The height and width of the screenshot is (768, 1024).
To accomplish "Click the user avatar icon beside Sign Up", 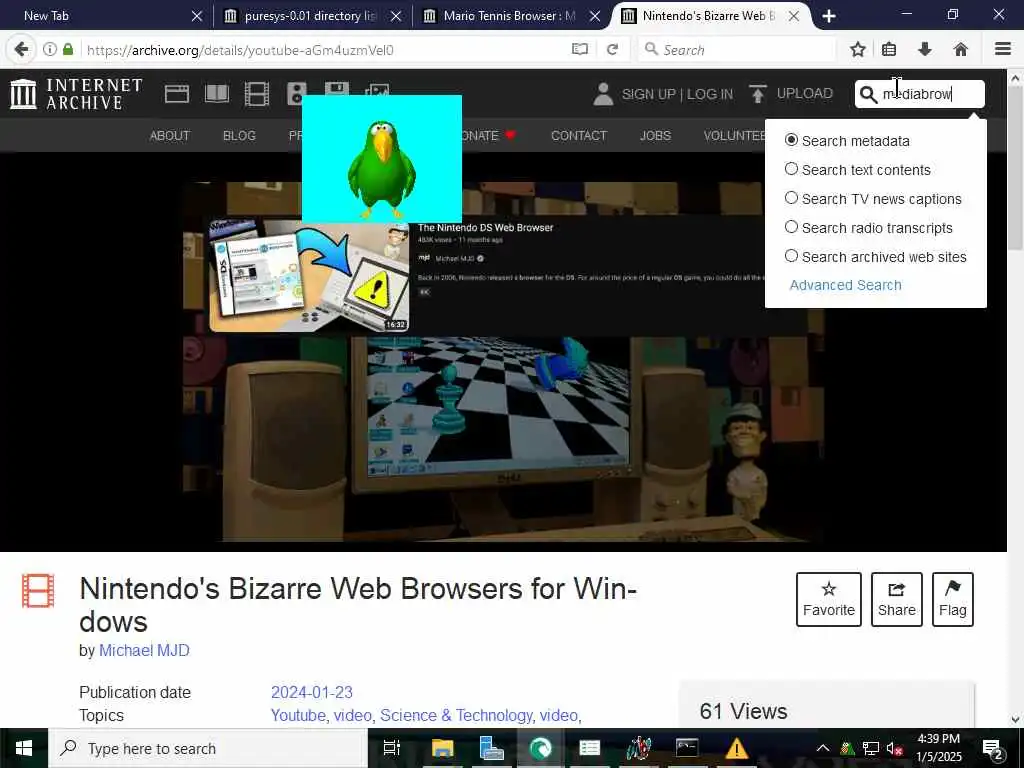I will pos(603,94).
